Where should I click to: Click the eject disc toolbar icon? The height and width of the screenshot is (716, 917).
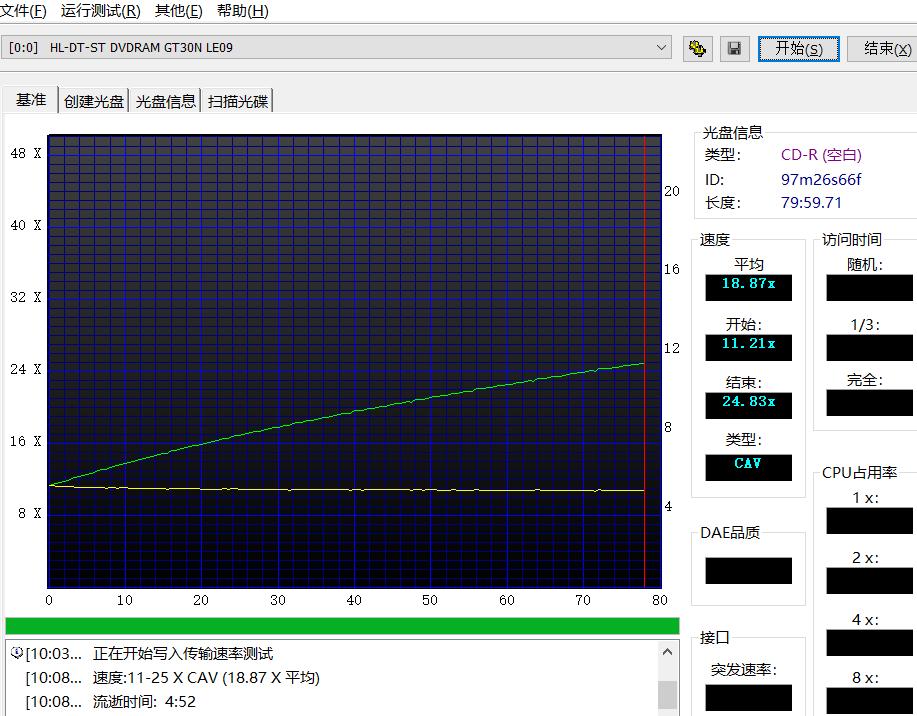(697, 48)
